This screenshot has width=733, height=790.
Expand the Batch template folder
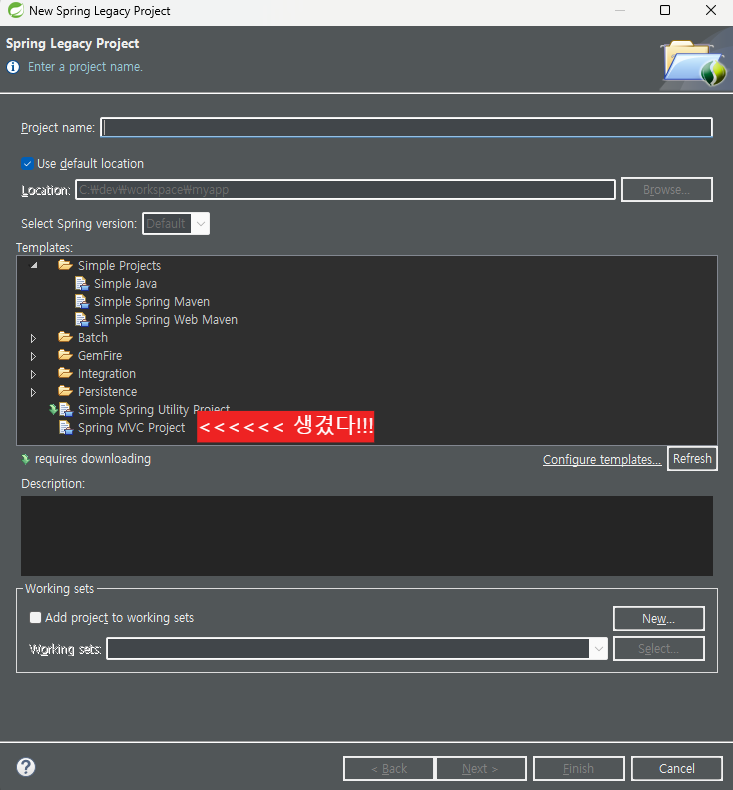[33, 338]
